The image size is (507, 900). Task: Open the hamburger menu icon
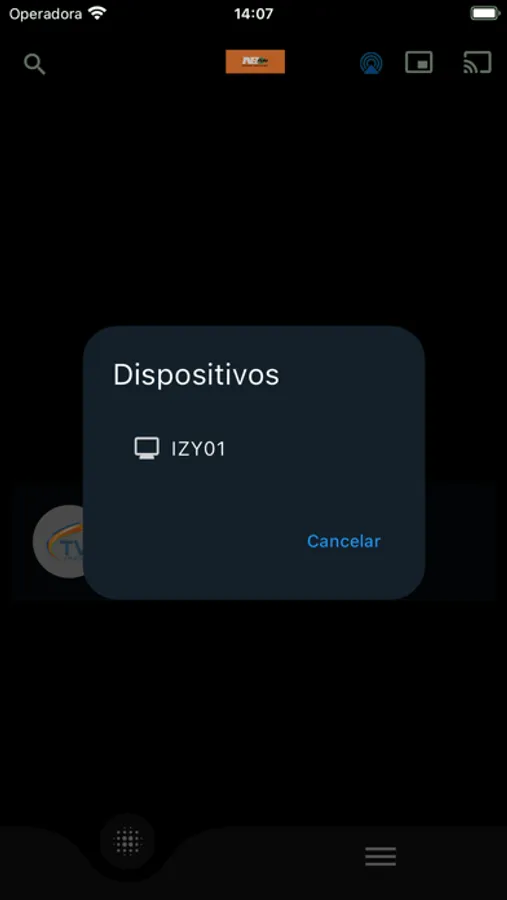coord(381,856)
